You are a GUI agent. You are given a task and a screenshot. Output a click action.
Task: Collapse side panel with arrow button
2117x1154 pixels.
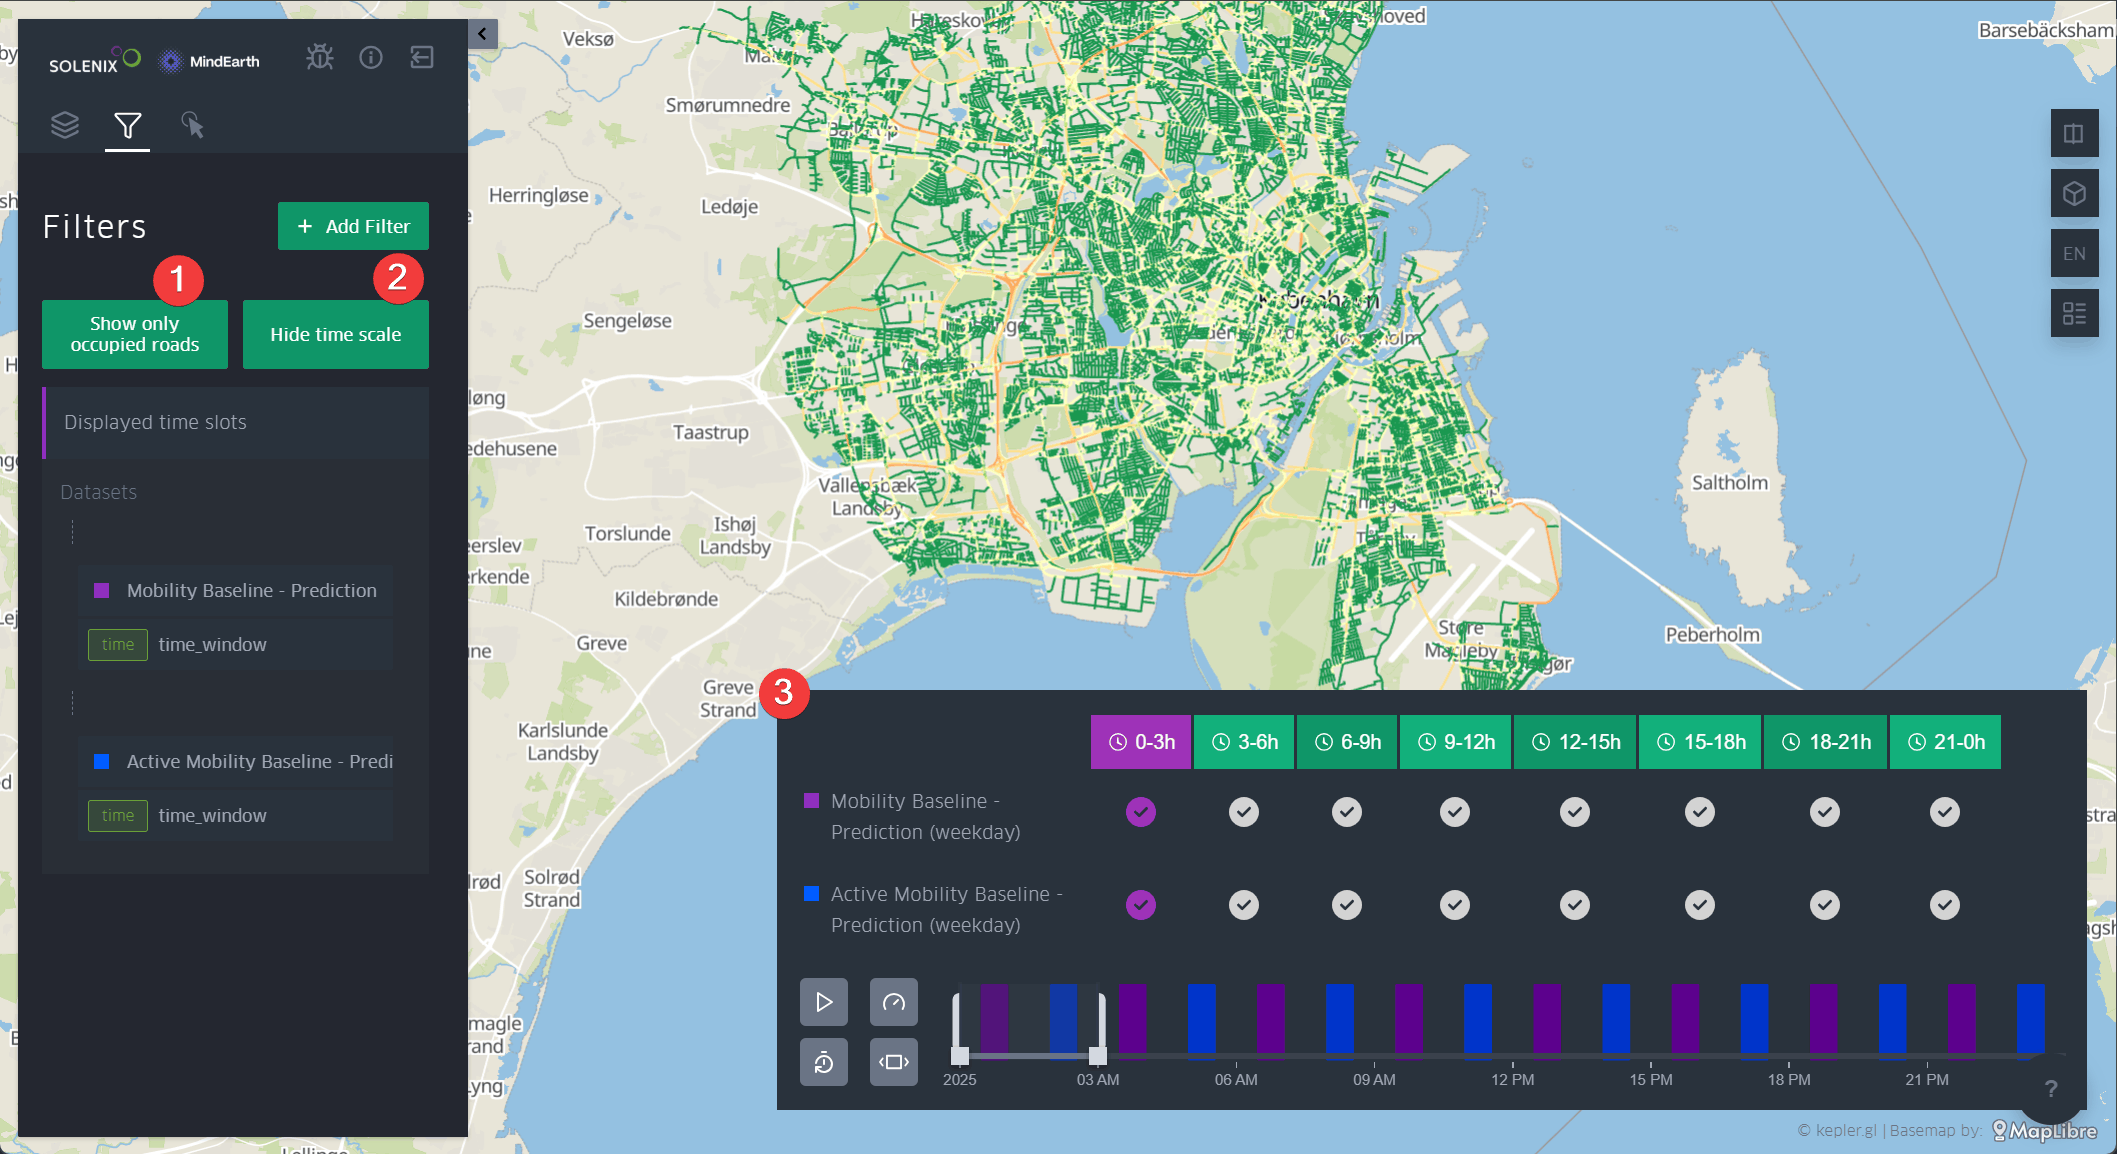coord(482,34)
